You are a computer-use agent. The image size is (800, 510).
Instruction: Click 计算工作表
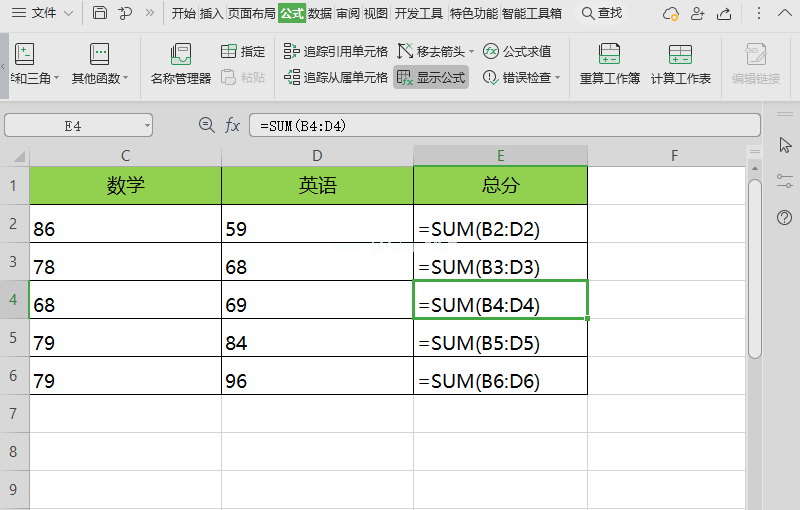pyautogui.click(x=681, y=64)
